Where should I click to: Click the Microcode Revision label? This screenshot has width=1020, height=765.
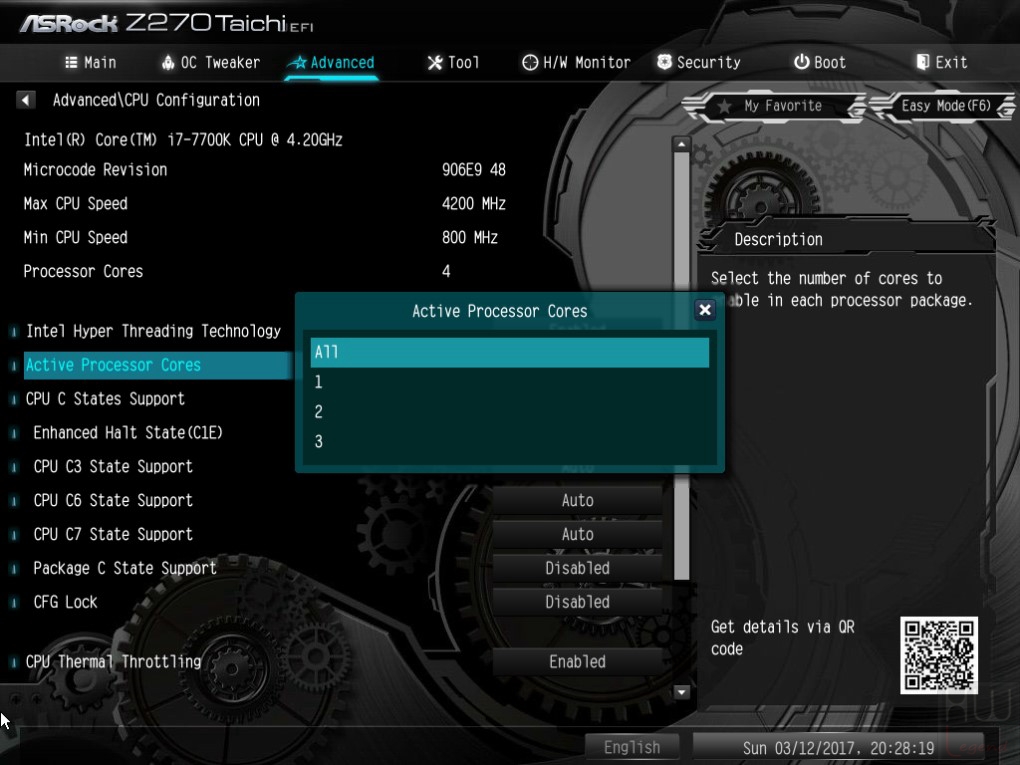pyautogui.click(x=96, y=170)
